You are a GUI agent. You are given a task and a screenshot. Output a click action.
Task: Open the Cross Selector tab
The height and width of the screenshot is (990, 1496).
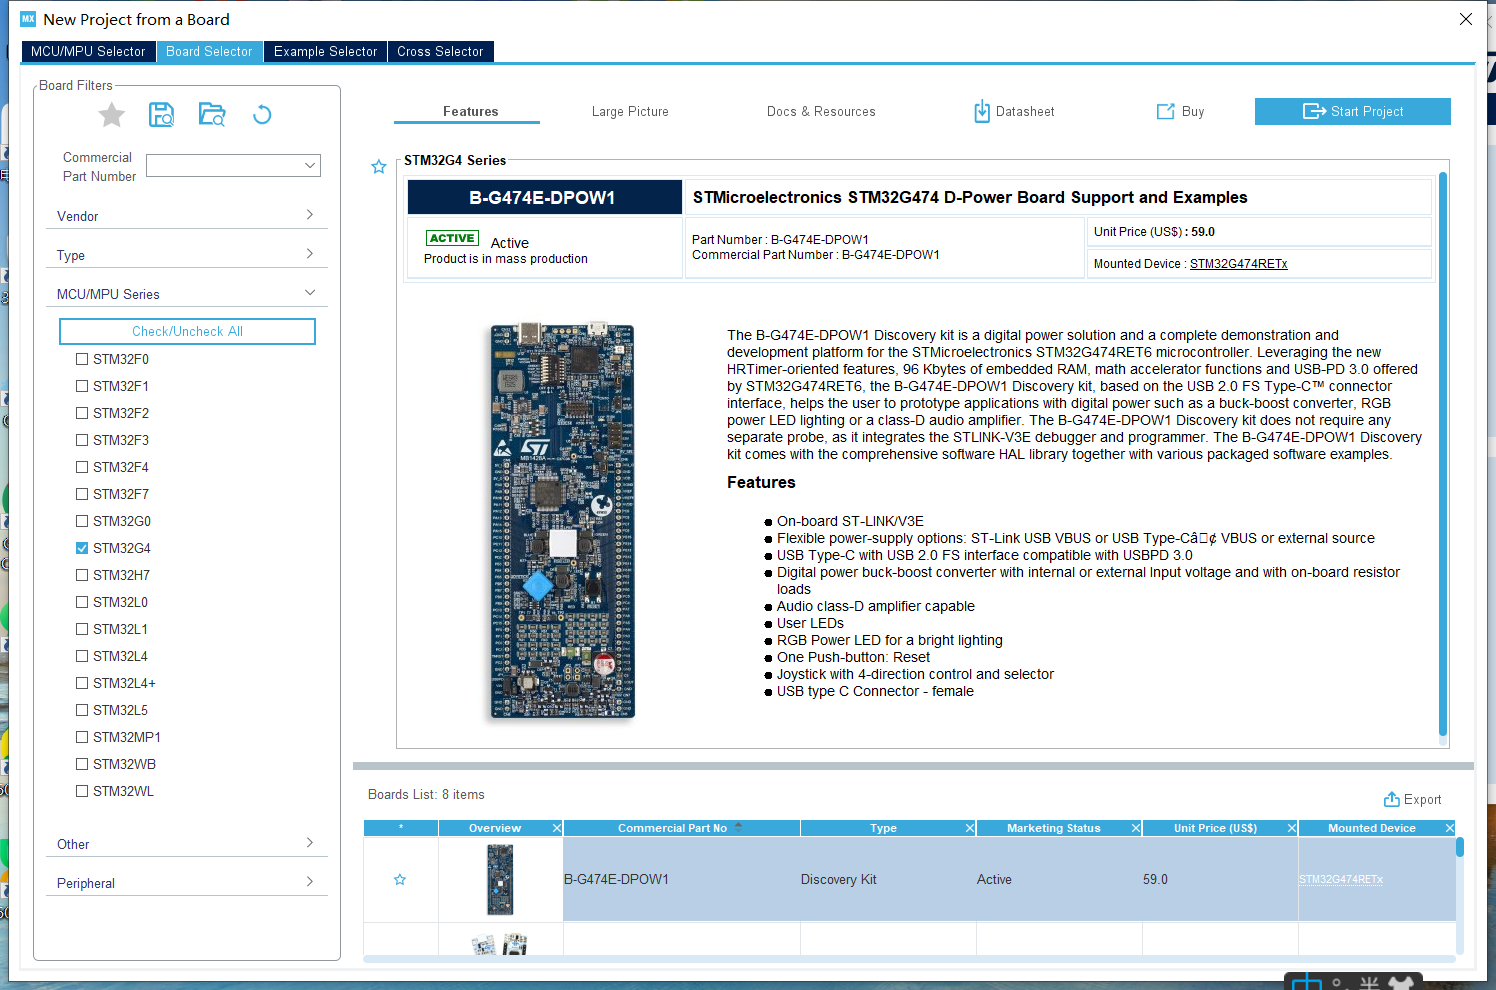(x=440, y=51)
